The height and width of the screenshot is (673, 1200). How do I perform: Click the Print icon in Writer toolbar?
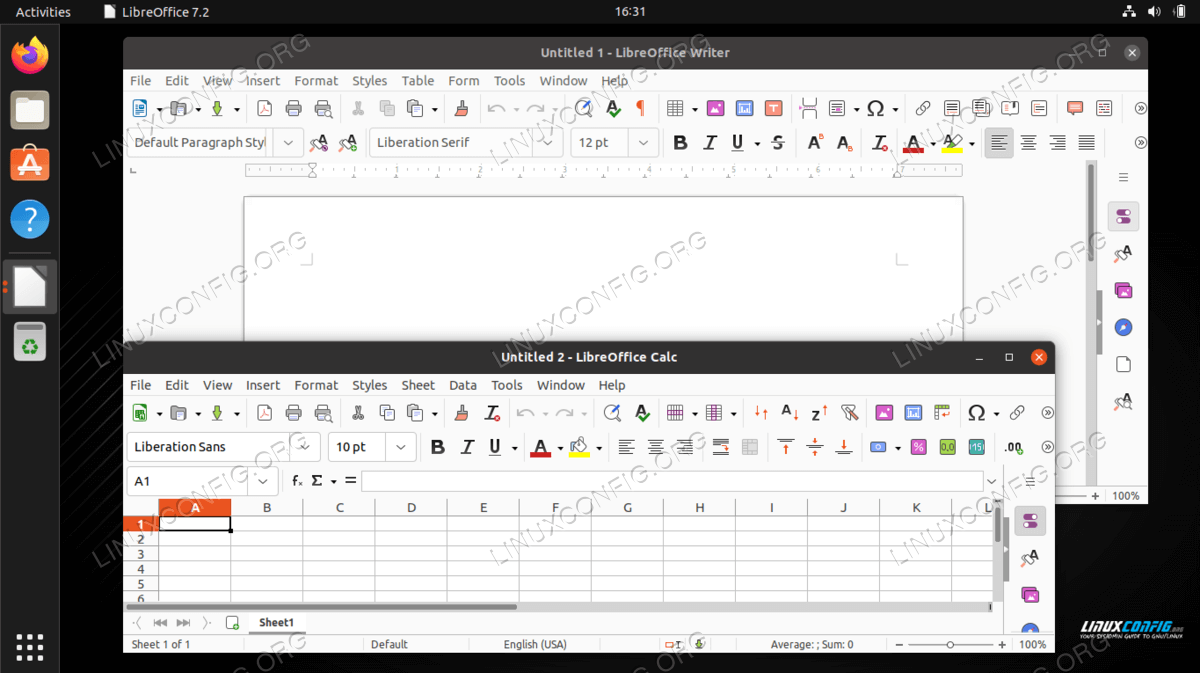[x=293, y=109]
